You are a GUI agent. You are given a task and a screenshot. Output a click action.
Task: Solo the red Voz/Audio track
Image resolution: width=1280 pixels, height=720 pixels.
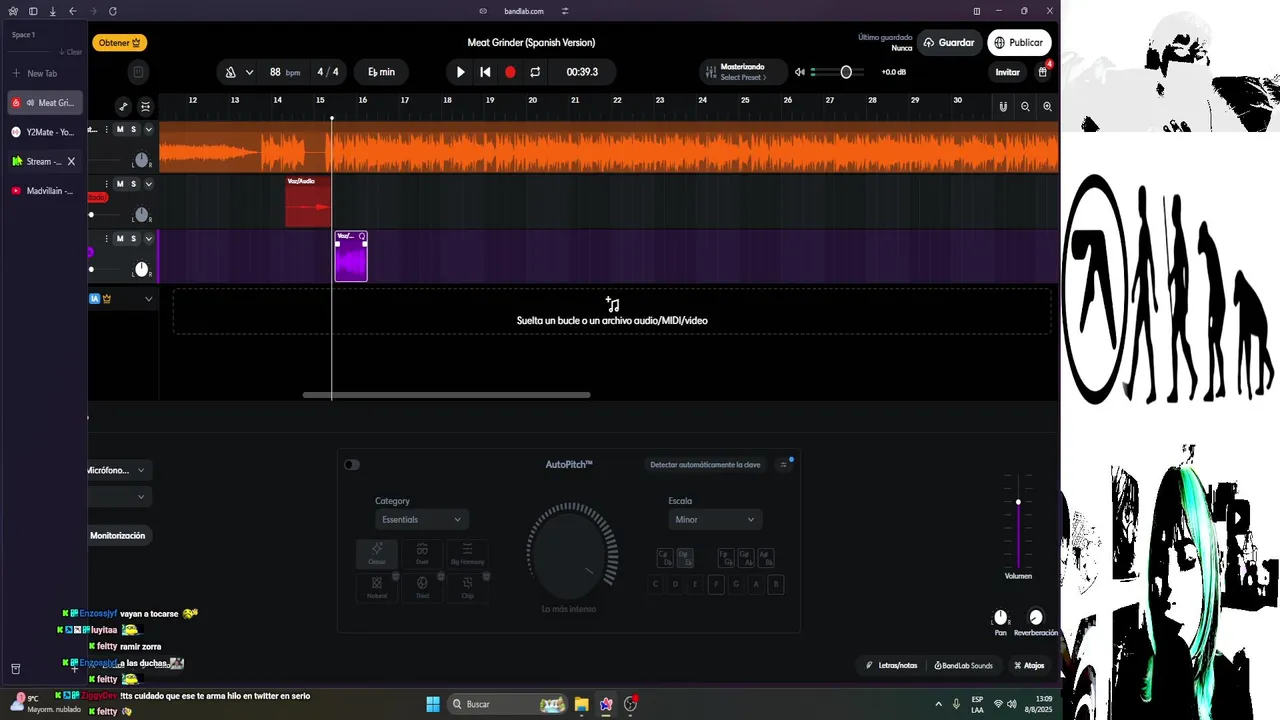click(x=134, y=184)
